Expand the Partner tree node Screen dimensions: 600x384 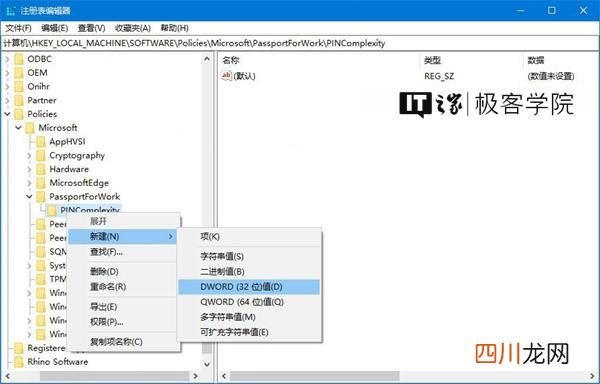click(x=8, y=100)
